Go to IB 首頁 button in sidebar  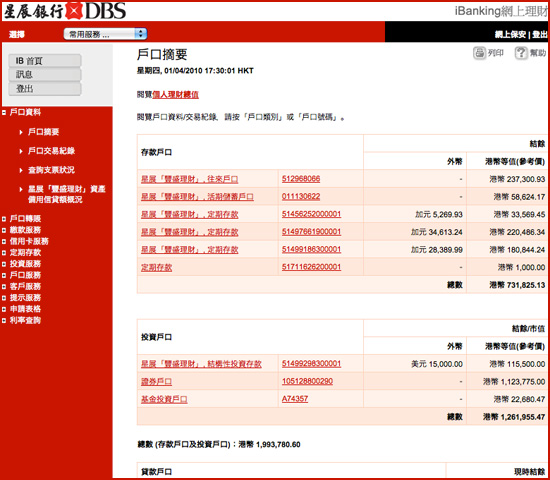coord(45,61)
